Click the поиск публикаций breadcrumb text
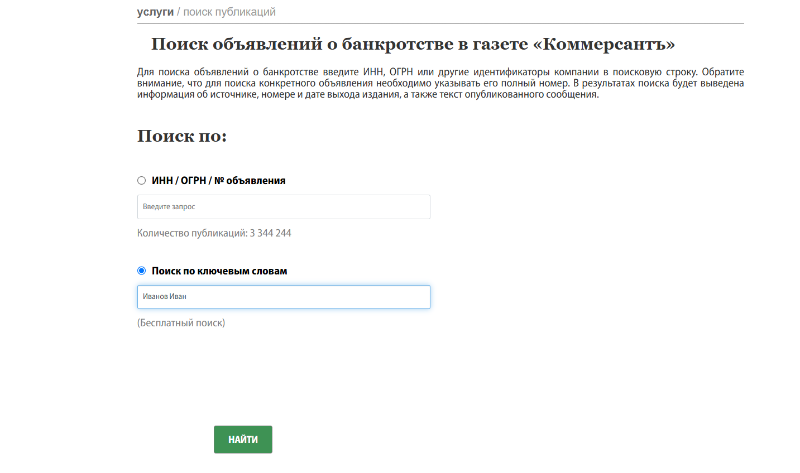 point(229,12)
